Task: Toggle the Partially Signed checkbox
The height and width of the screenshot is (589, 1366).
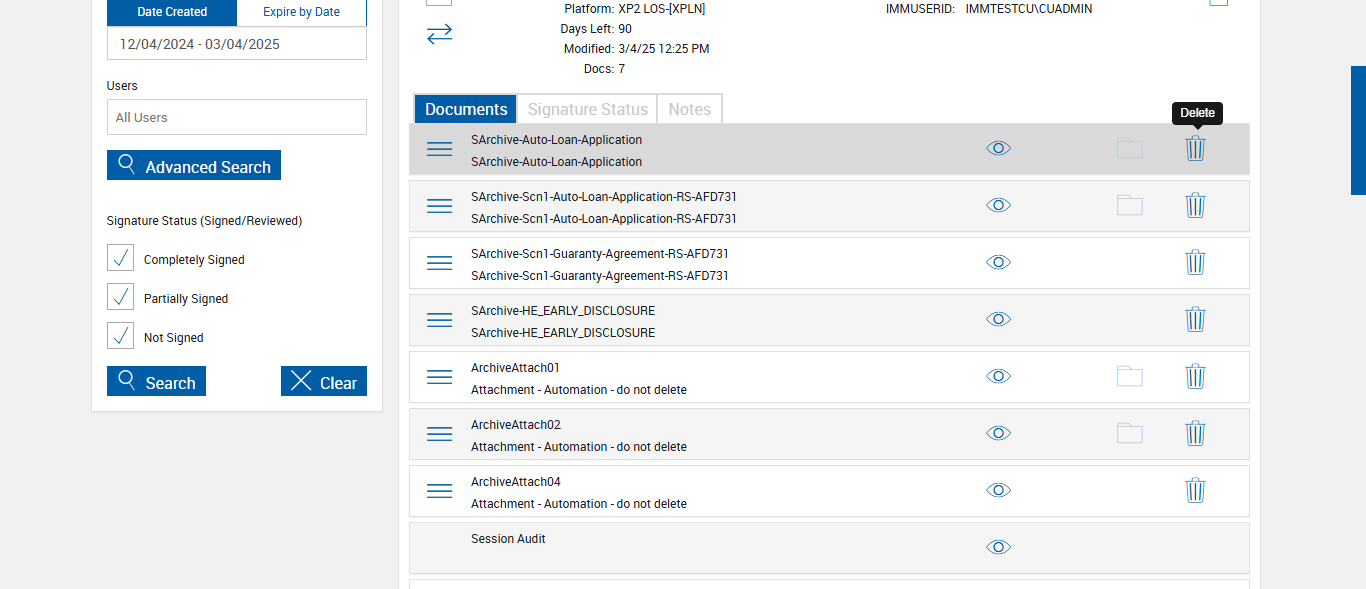Action: coord(121,297)
